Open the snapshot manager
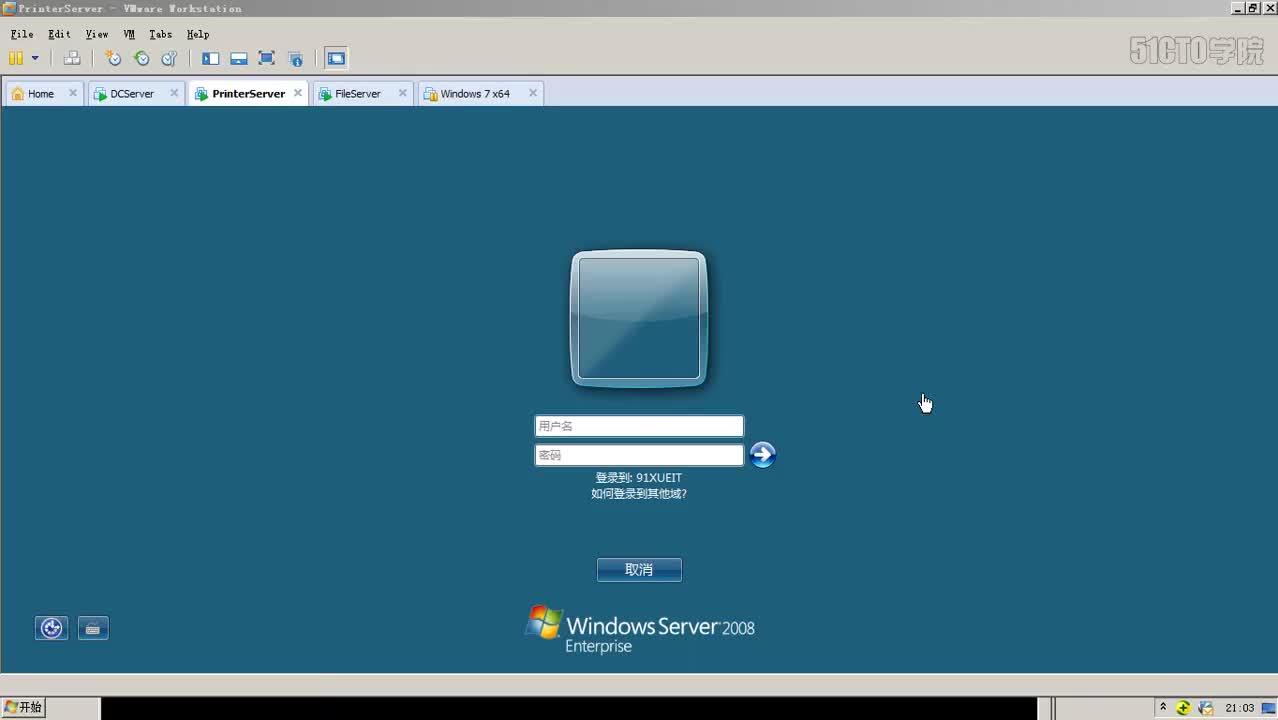The image size is (1278, 720). pos(169,58)
